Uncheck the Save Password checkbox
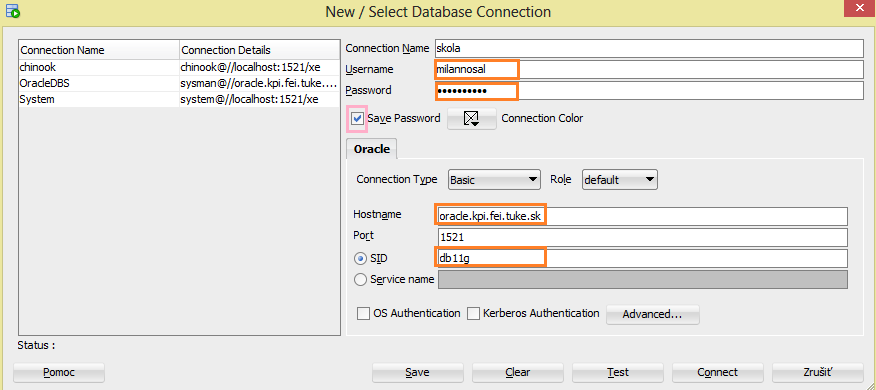 (x=357, y=118)
